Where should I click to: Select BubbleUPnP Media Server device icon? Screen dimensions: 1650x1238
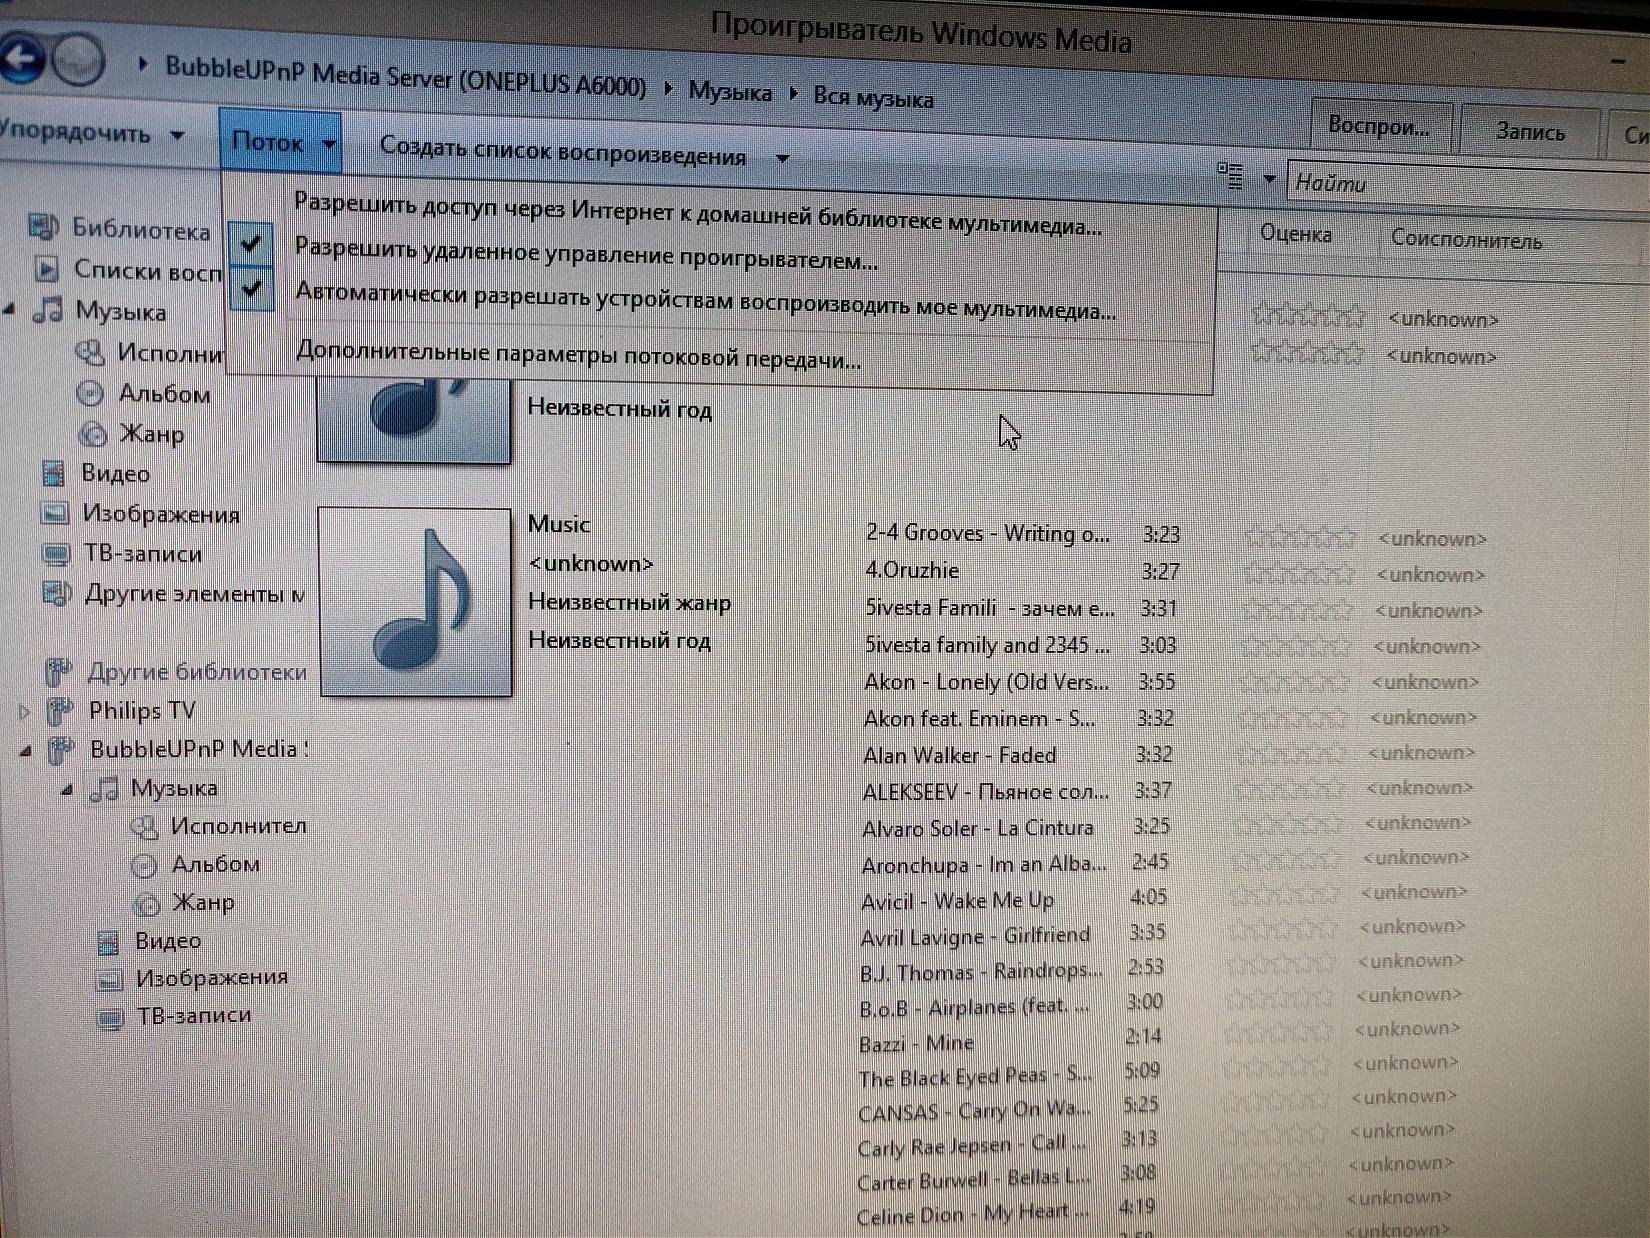click(x=62, y=749)
